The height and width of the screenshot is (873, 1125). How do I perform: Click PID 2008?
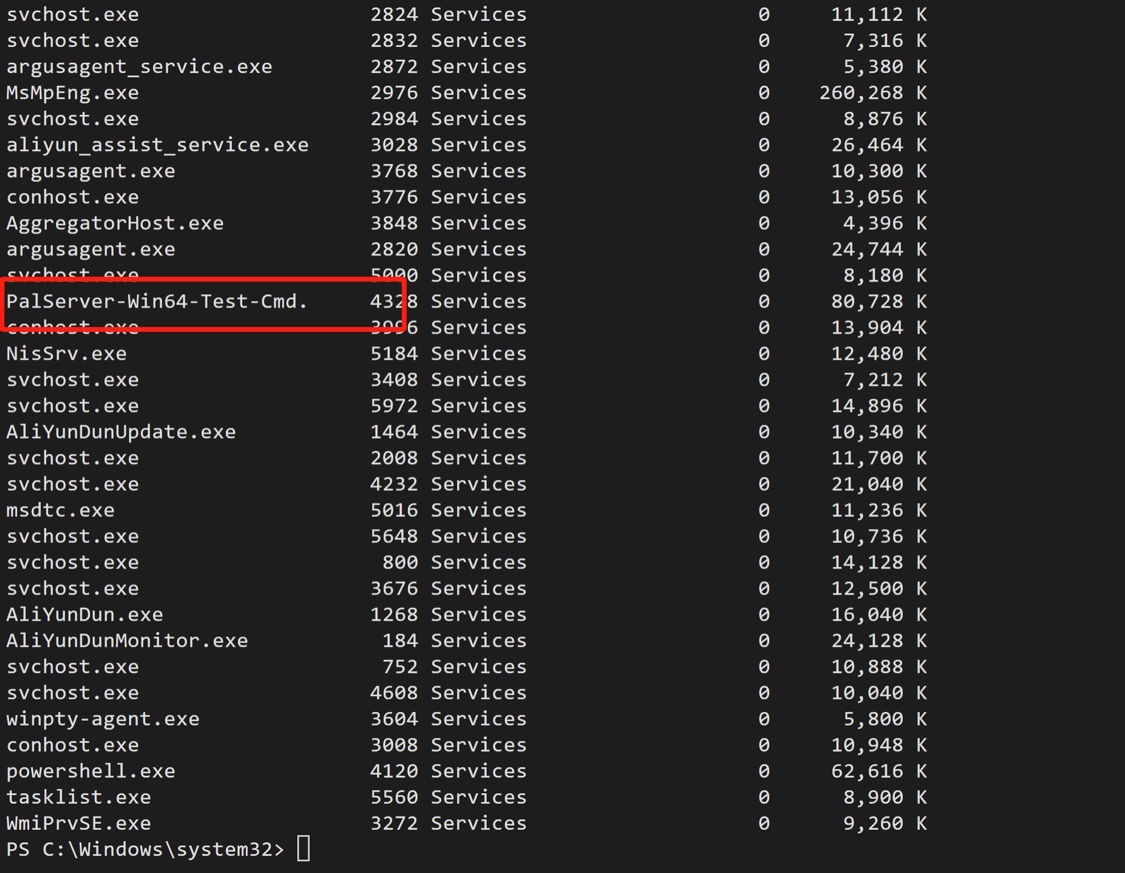(394, 458)
